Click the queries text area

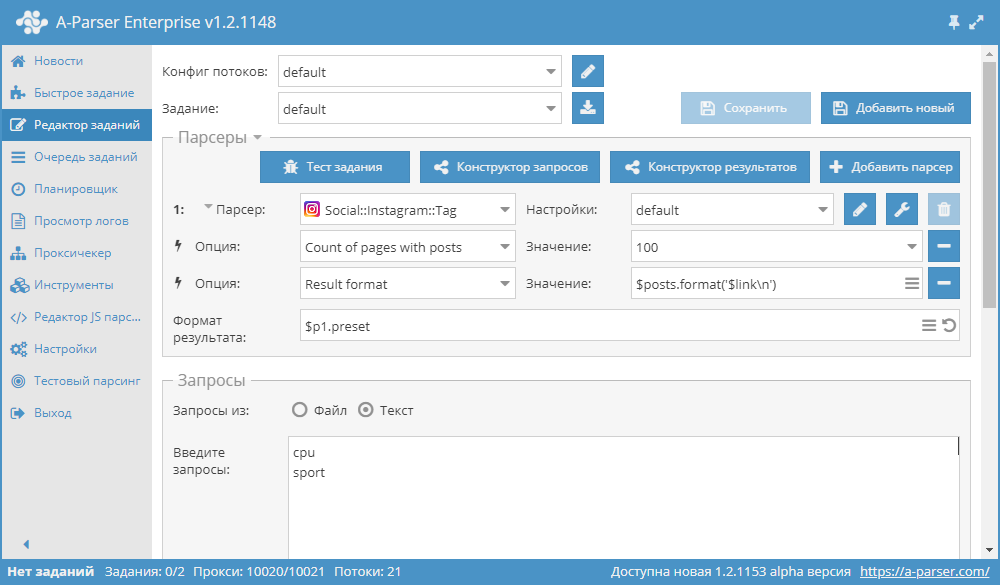[624, 498]
